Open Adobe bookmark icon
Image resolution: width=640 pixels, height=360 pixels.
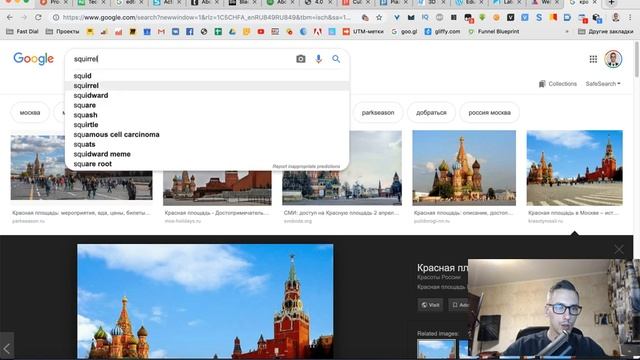(x=318, y=31)
